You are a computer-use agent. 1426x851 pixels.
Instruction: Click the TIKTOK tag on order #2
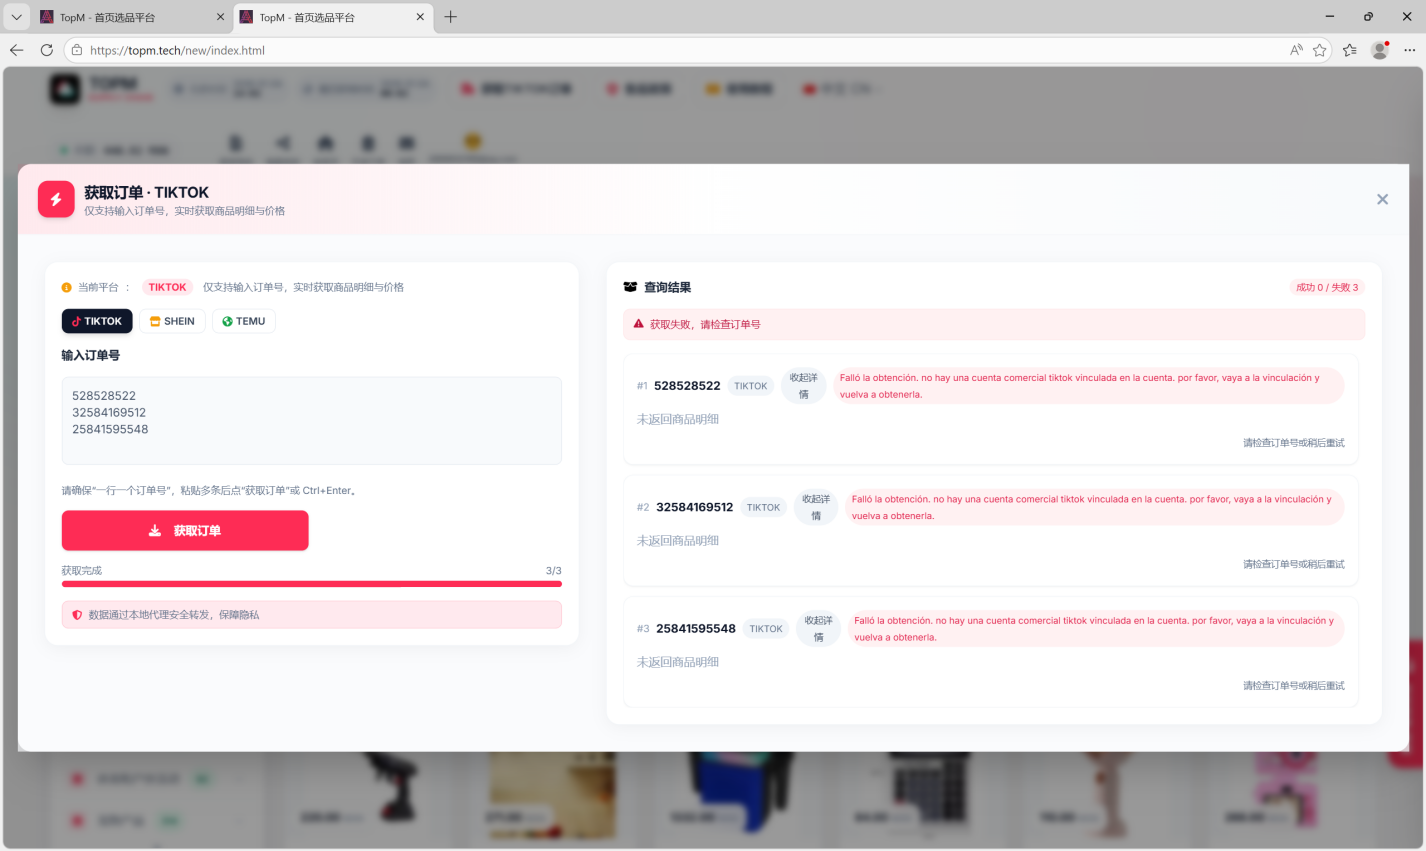point(763,507)
